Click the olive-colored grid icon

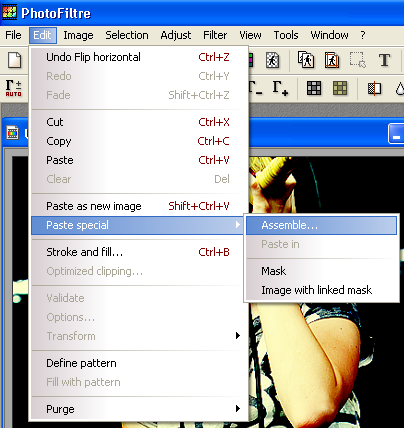[x=340, y=88]
